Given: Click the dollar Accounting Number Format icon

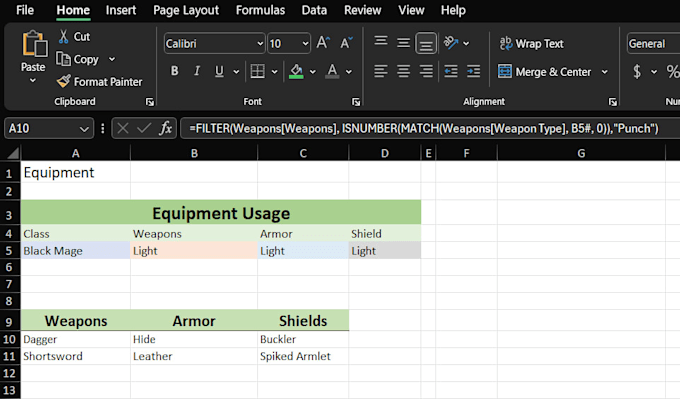Looking at the screenshot, I should (x=637, y=71).
